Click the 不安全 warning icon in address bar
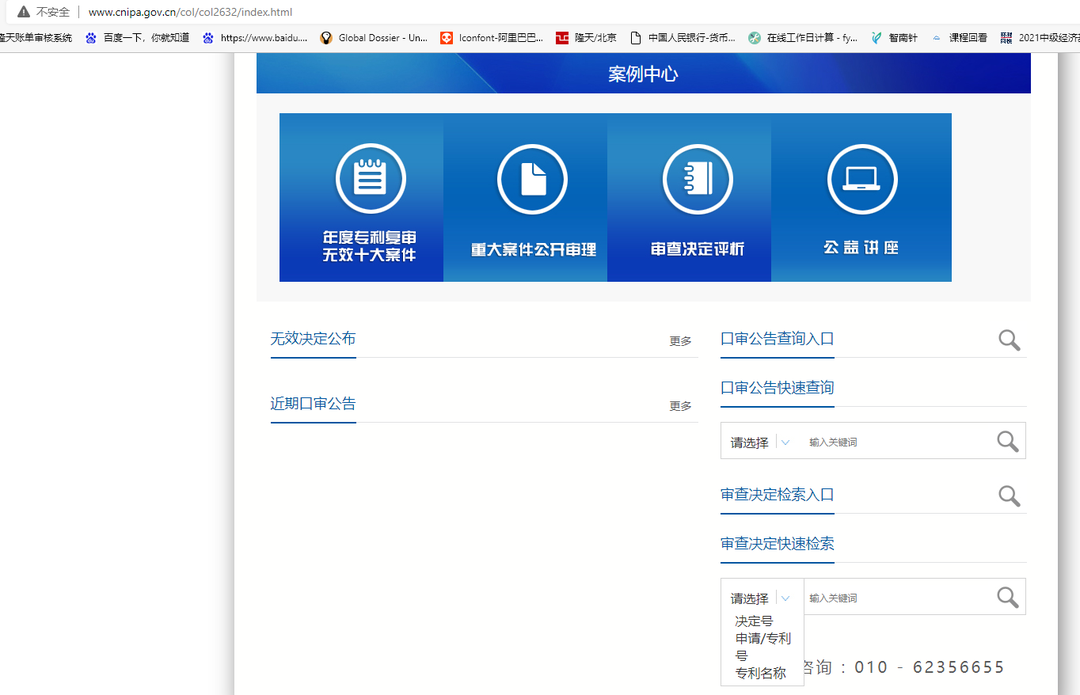 point(21,12)
